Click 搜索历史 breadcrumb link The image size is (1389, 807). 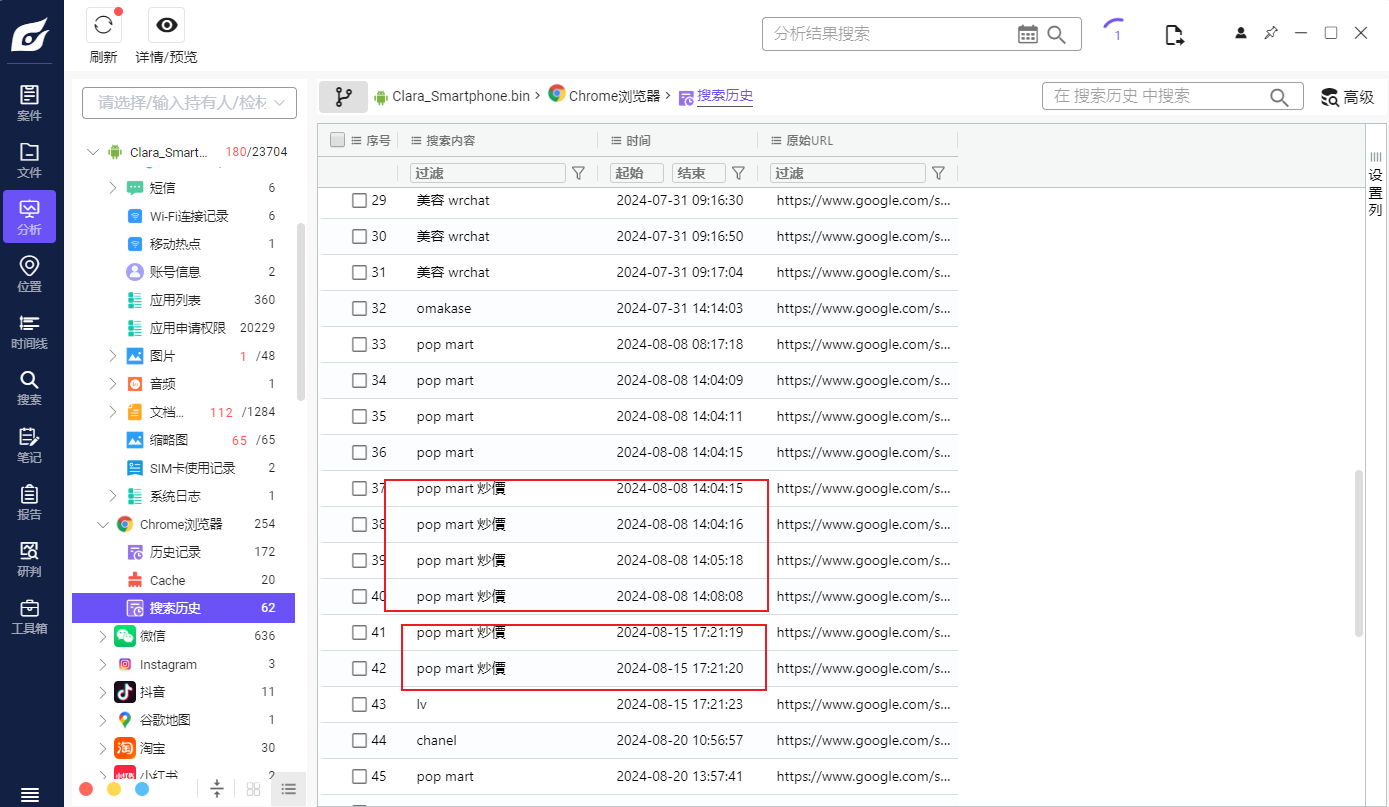(x=725, y=96)
